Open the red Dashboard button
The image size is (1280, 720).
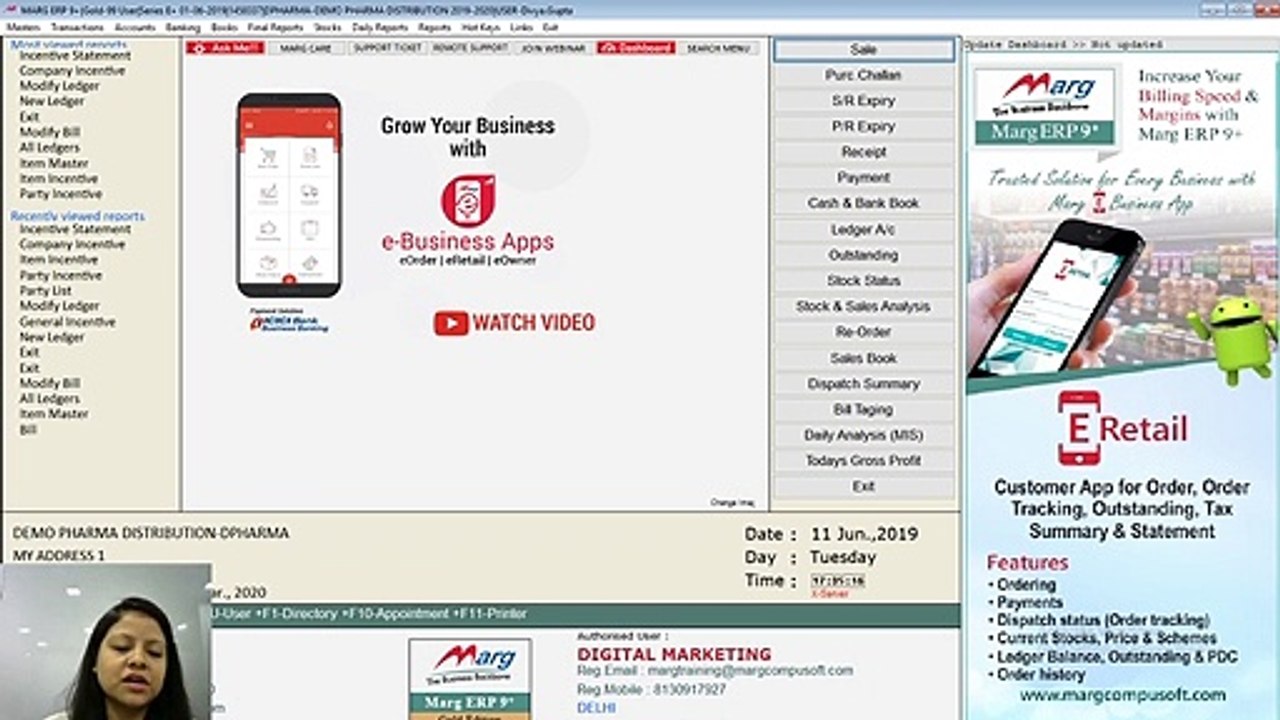point(636,48)
